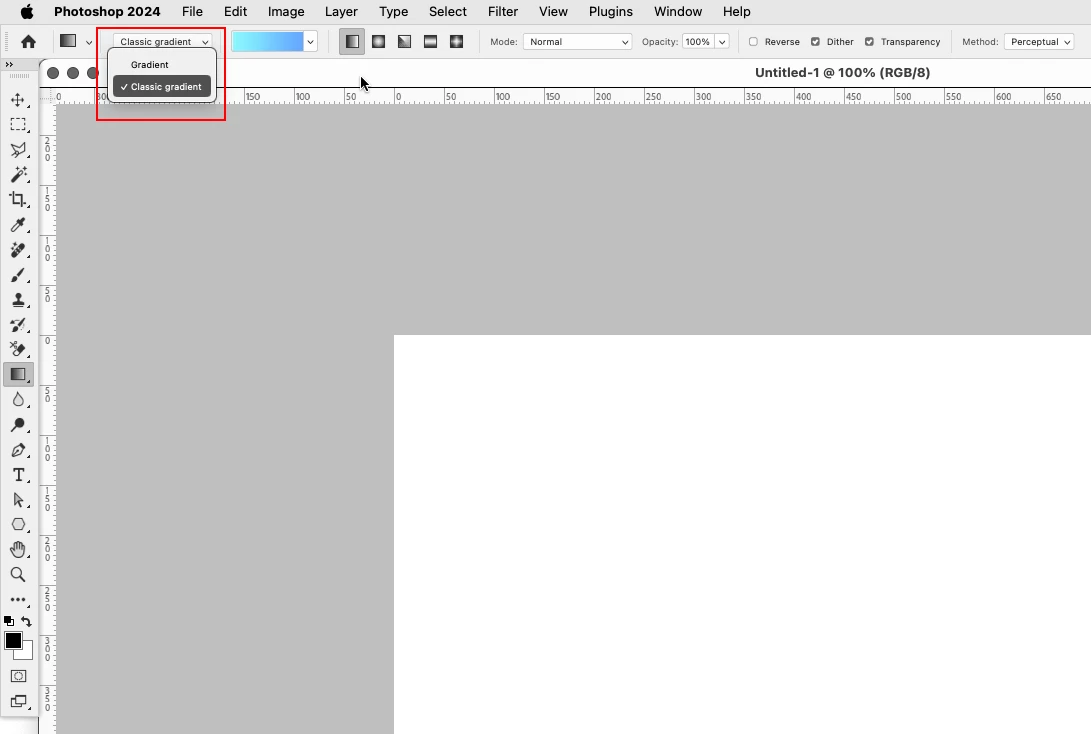Click the Opacity 100% input field
Image resolution: width=1091 pixels, height=734 pixels.
click(698, 42)
